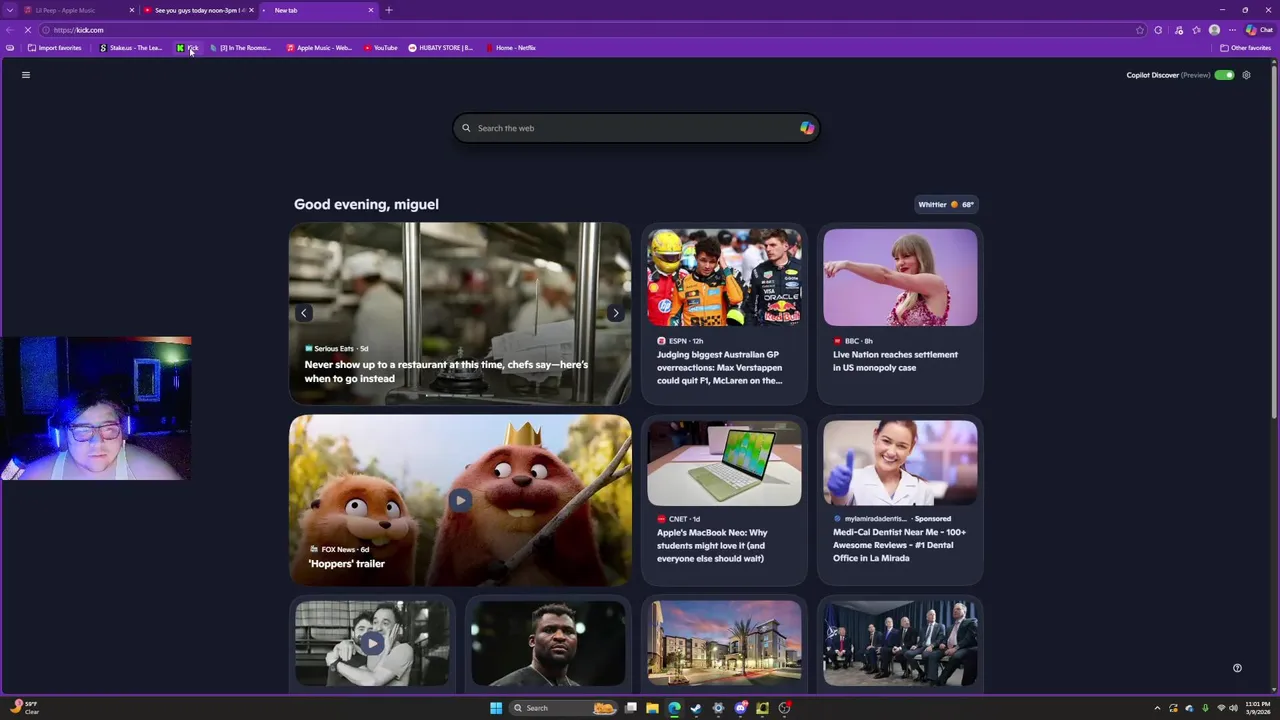Image resolution: width=1280 pixels, height=720 pixels.
Task: Open the taskbar clock showing 11:01 PM
Action: [x=1257, y=708]
